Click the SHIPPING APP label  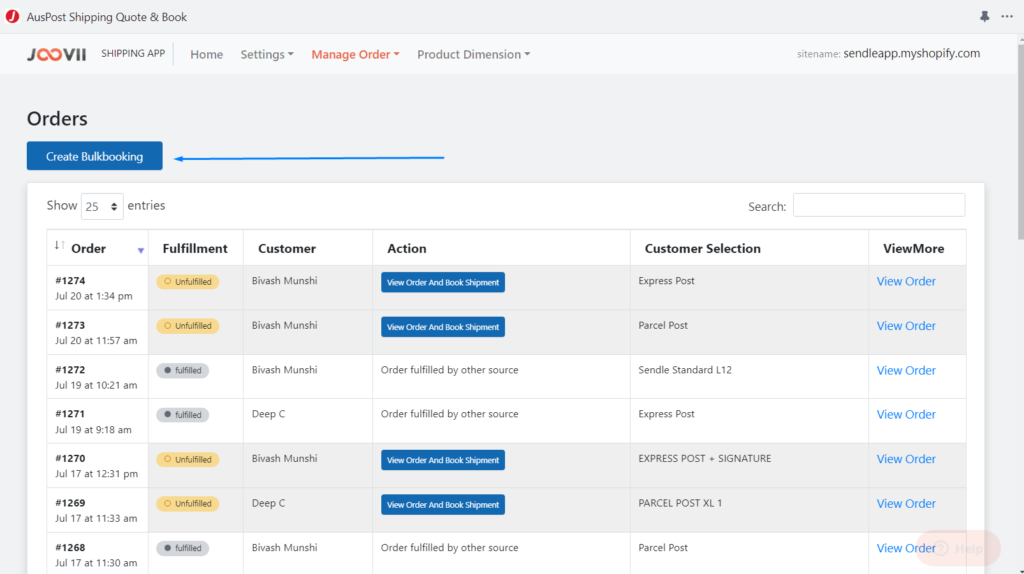click(133, 54)
